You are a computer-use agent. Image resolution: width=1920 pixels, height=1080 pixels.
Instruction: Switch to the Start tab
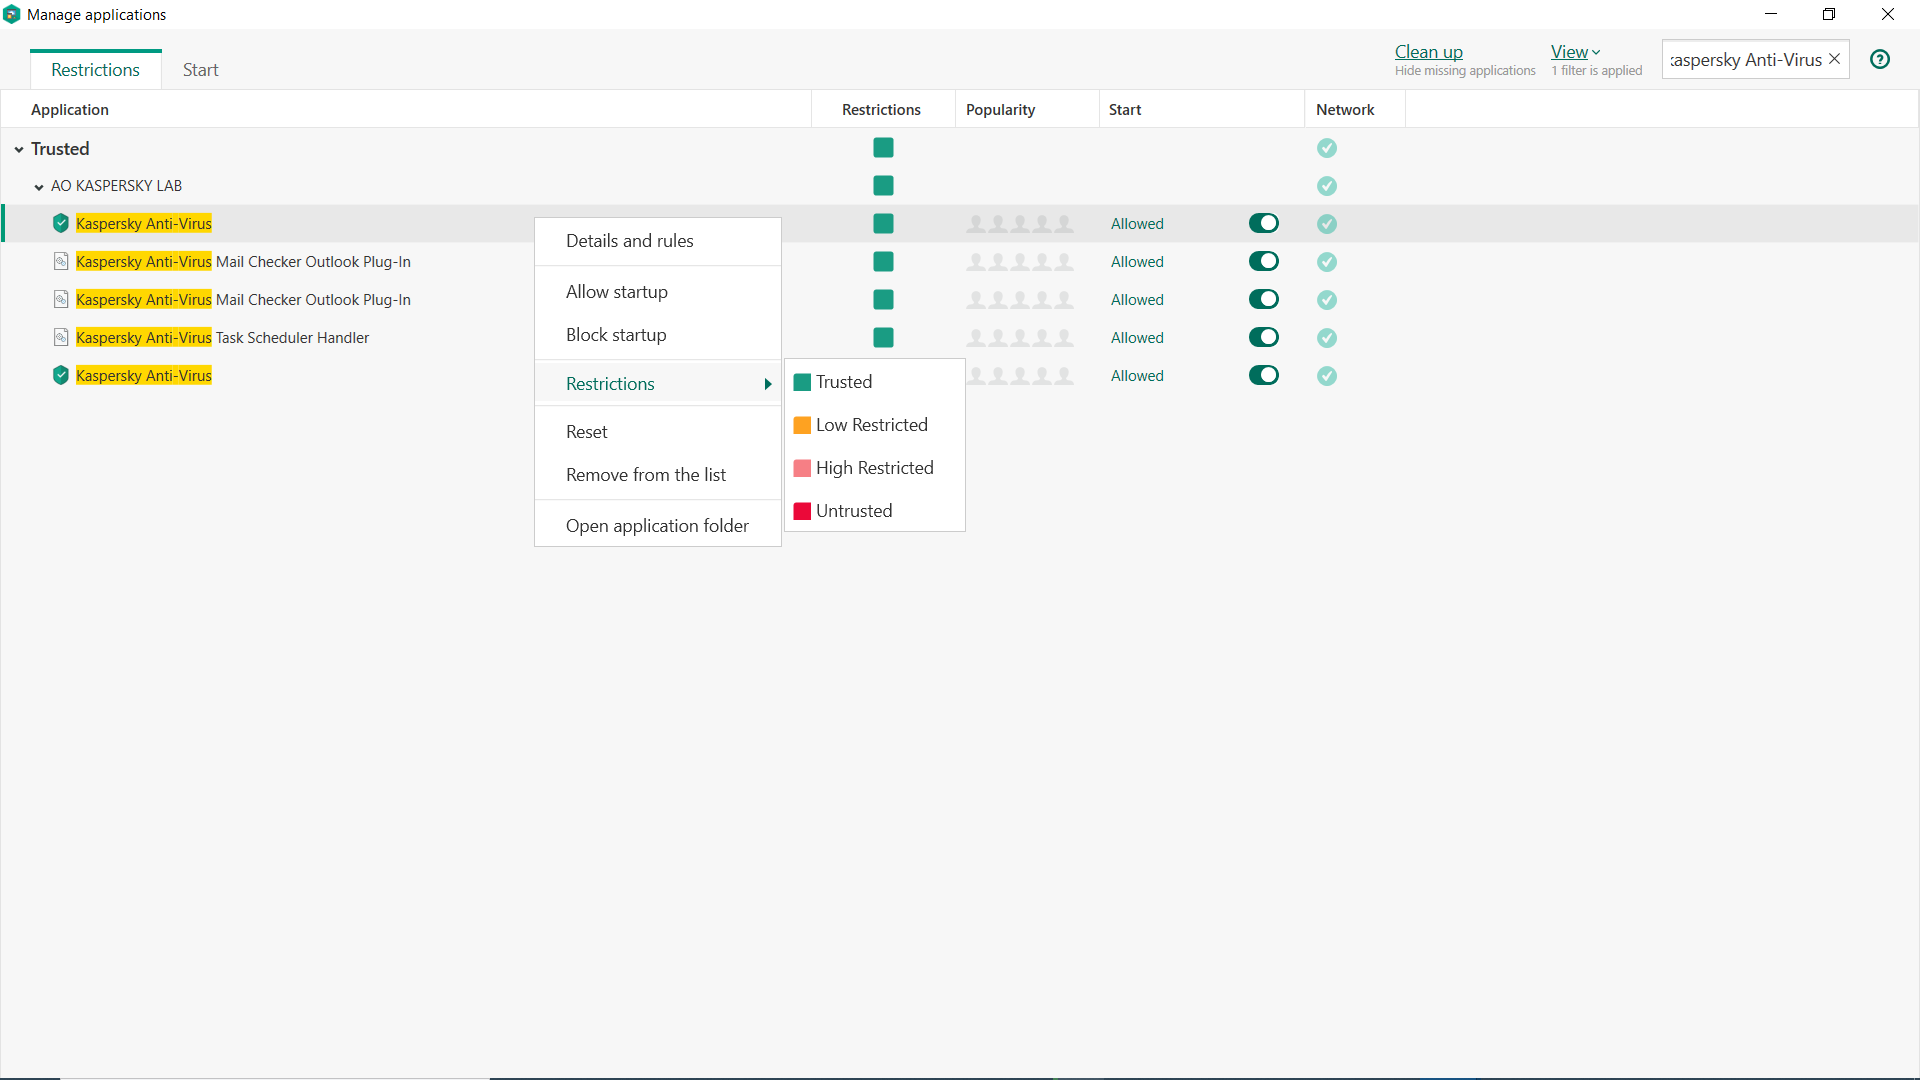[200, 70]
